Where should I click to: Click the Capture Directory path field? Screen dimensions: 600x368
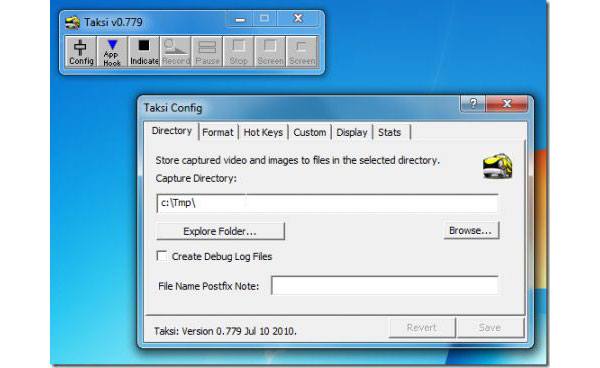(327, 203)
